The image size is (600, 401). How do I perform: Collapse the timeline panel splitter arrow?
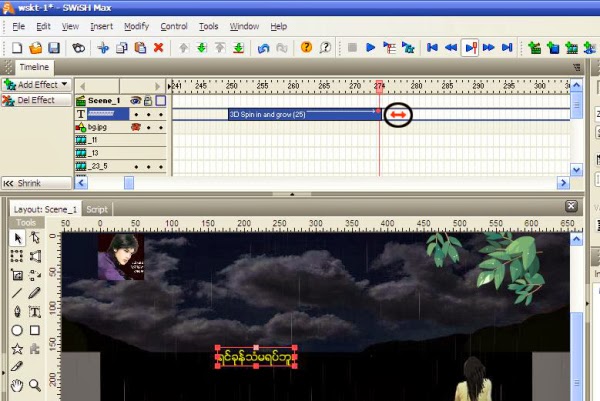pos(292,194)
